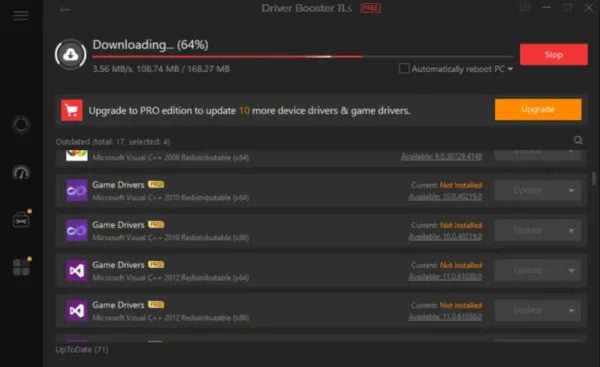Open Available 10.0.40219.0 link for 2010 x64
The width and height of the screenshot is (600, 367).
pos(445,197)
